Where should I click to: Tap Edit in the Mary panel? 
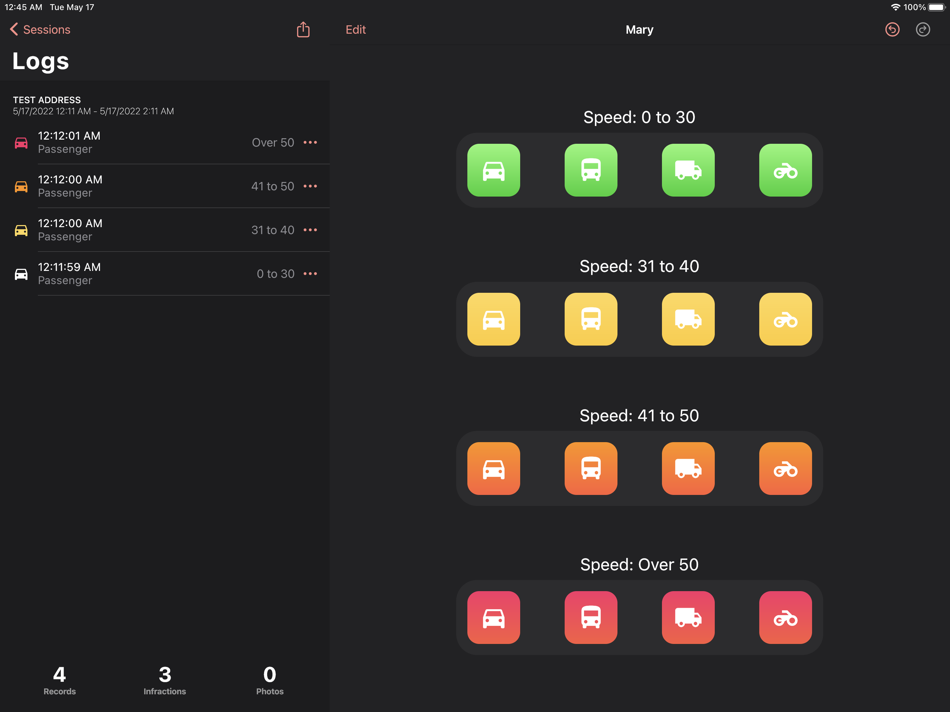356,29
